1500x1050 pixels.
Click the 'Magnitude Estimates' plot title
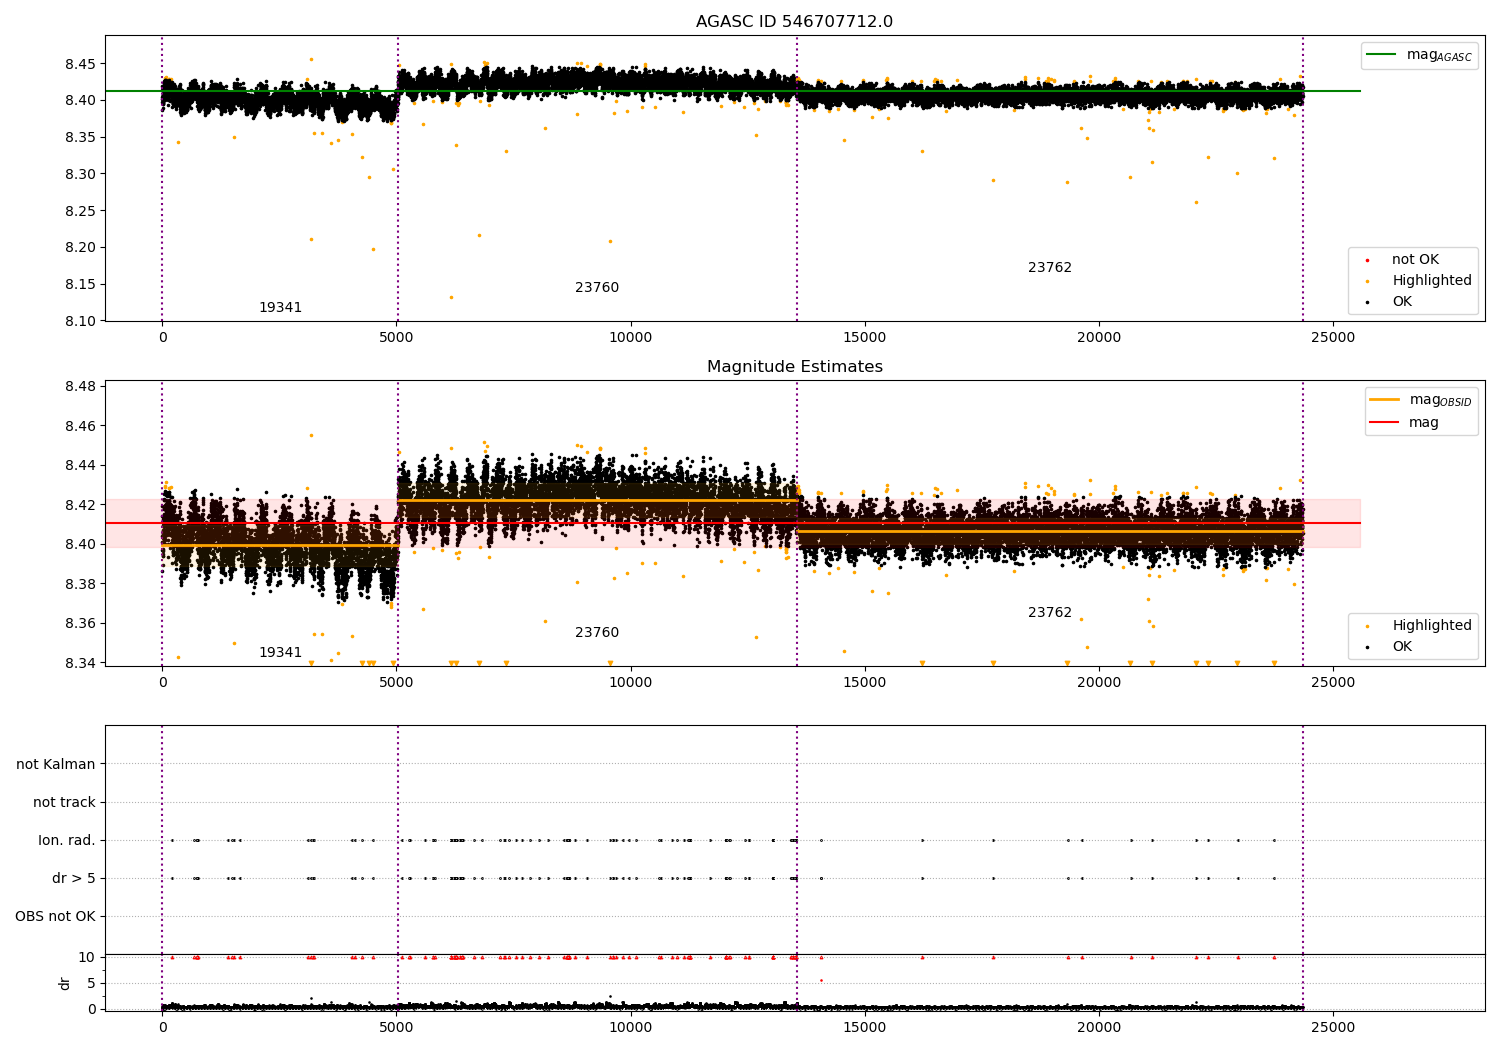pyautogui.click(x=794, y=367)
